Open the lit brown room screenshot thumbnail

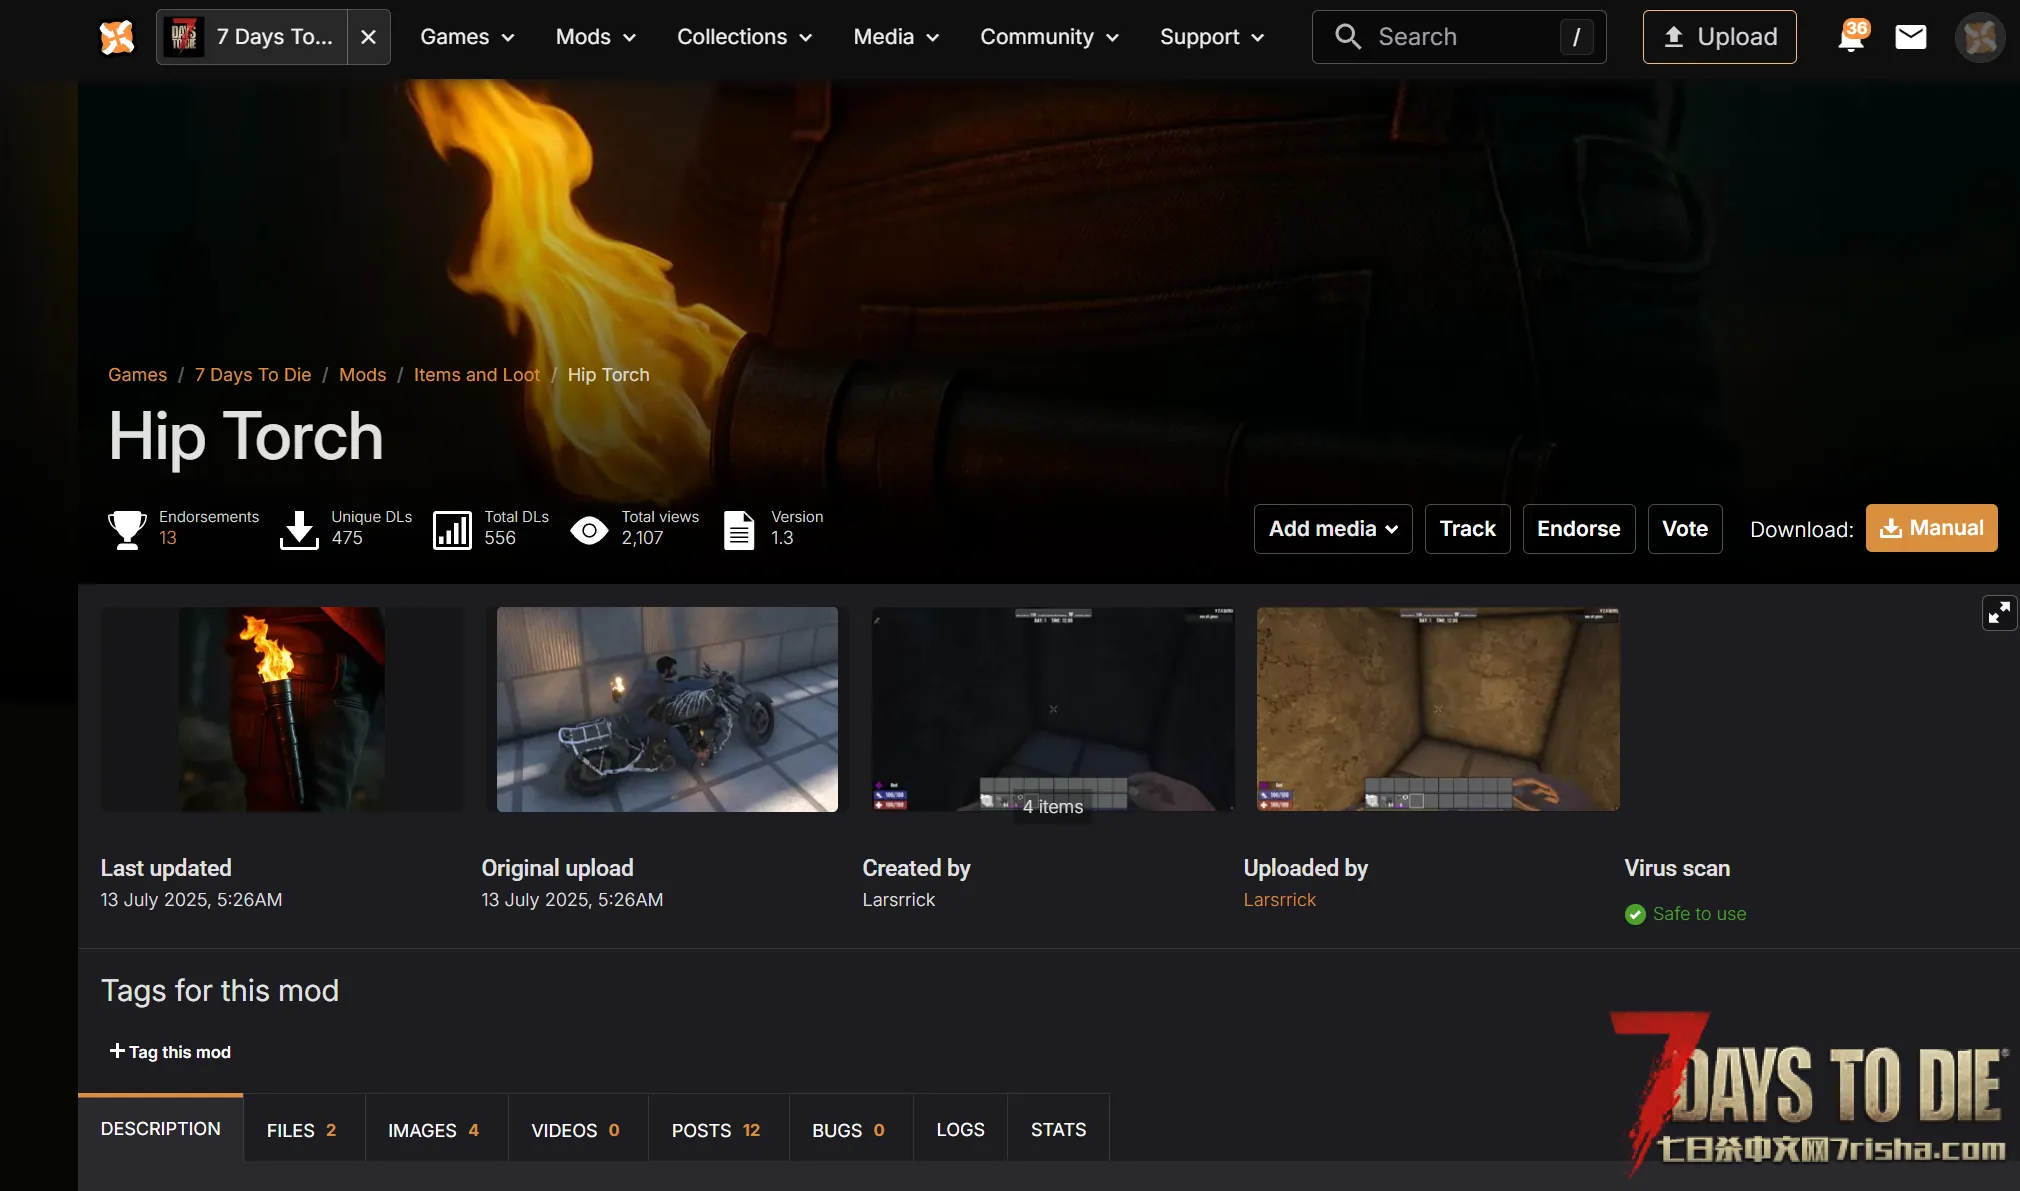(x=1438, y=709)
